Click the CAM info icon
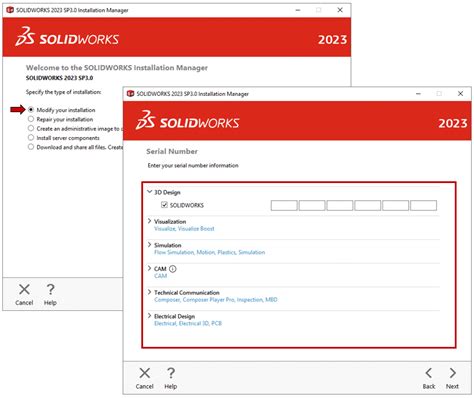474x398 pixels. (x=173, y=269)
